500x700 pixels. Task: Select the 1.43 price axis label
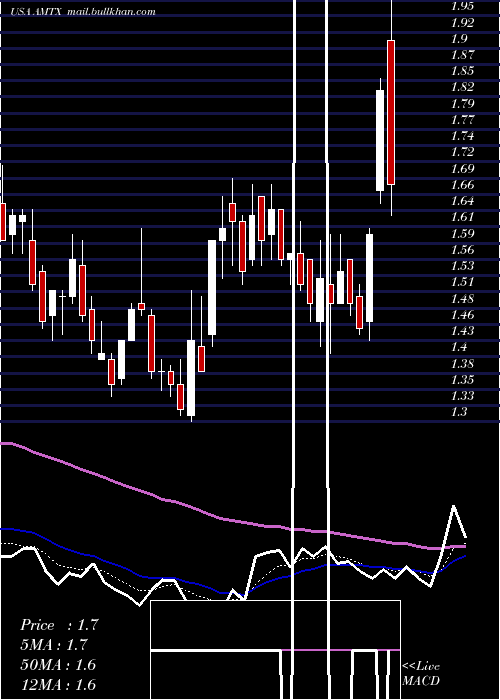(462, 331)
